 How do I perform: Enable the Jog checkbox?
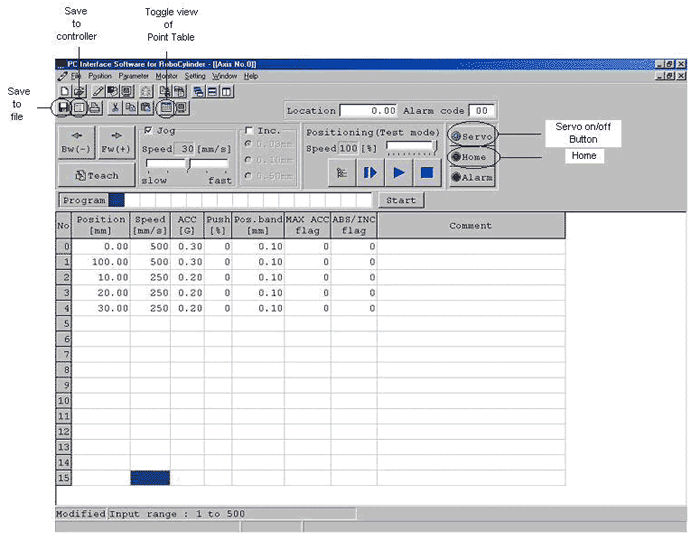pyautogui.click(x=149, y=130)
